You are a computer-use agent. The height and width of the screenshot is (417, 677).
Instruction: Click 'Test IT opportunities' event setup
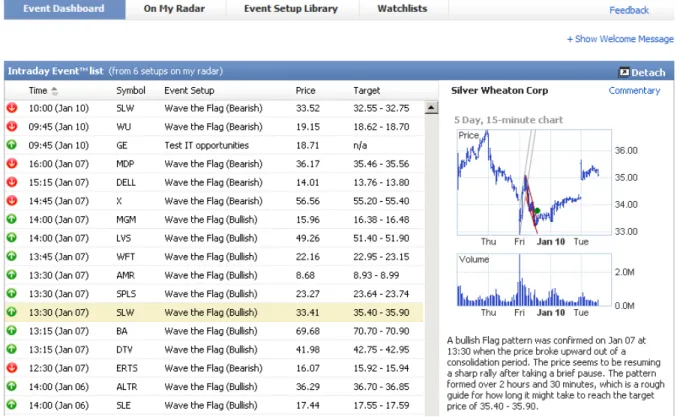tap(206, 145)
